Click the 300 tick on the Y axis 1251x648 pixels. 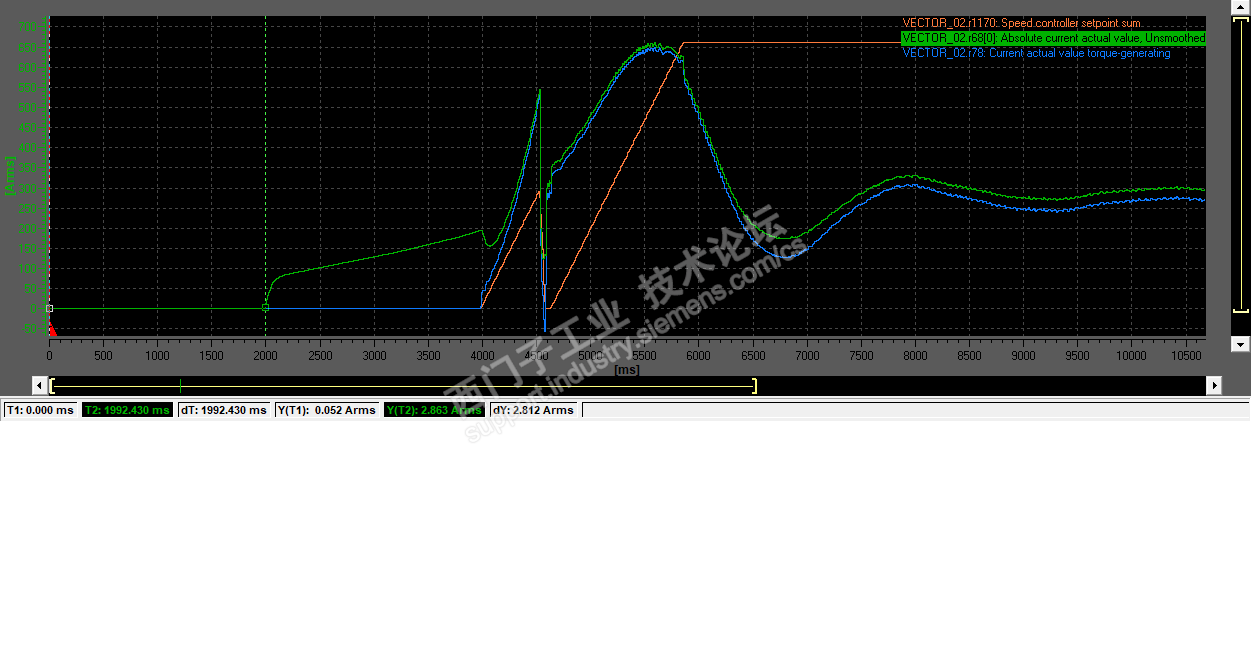point(29,188)
